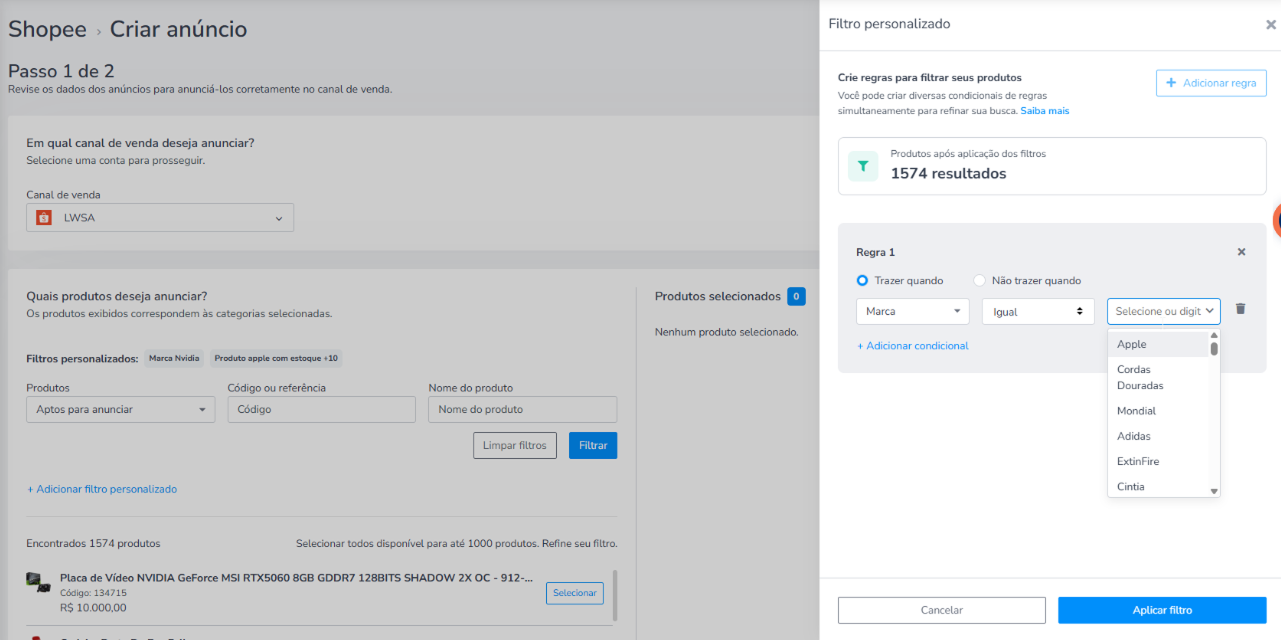Click the NVIDIA graphics card product thumbnail

[39, 581]
